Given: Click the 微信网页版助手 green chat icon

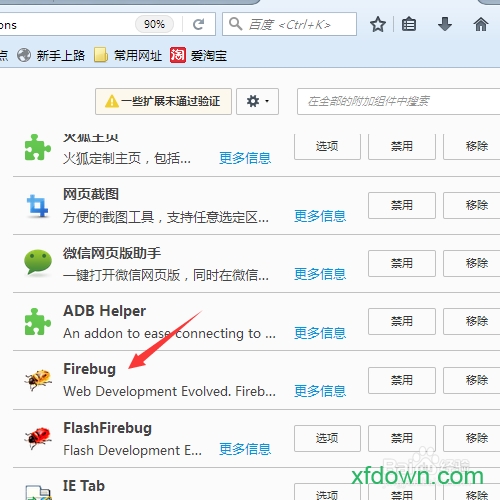Looking at the screenshot, I should click(38, 262).
